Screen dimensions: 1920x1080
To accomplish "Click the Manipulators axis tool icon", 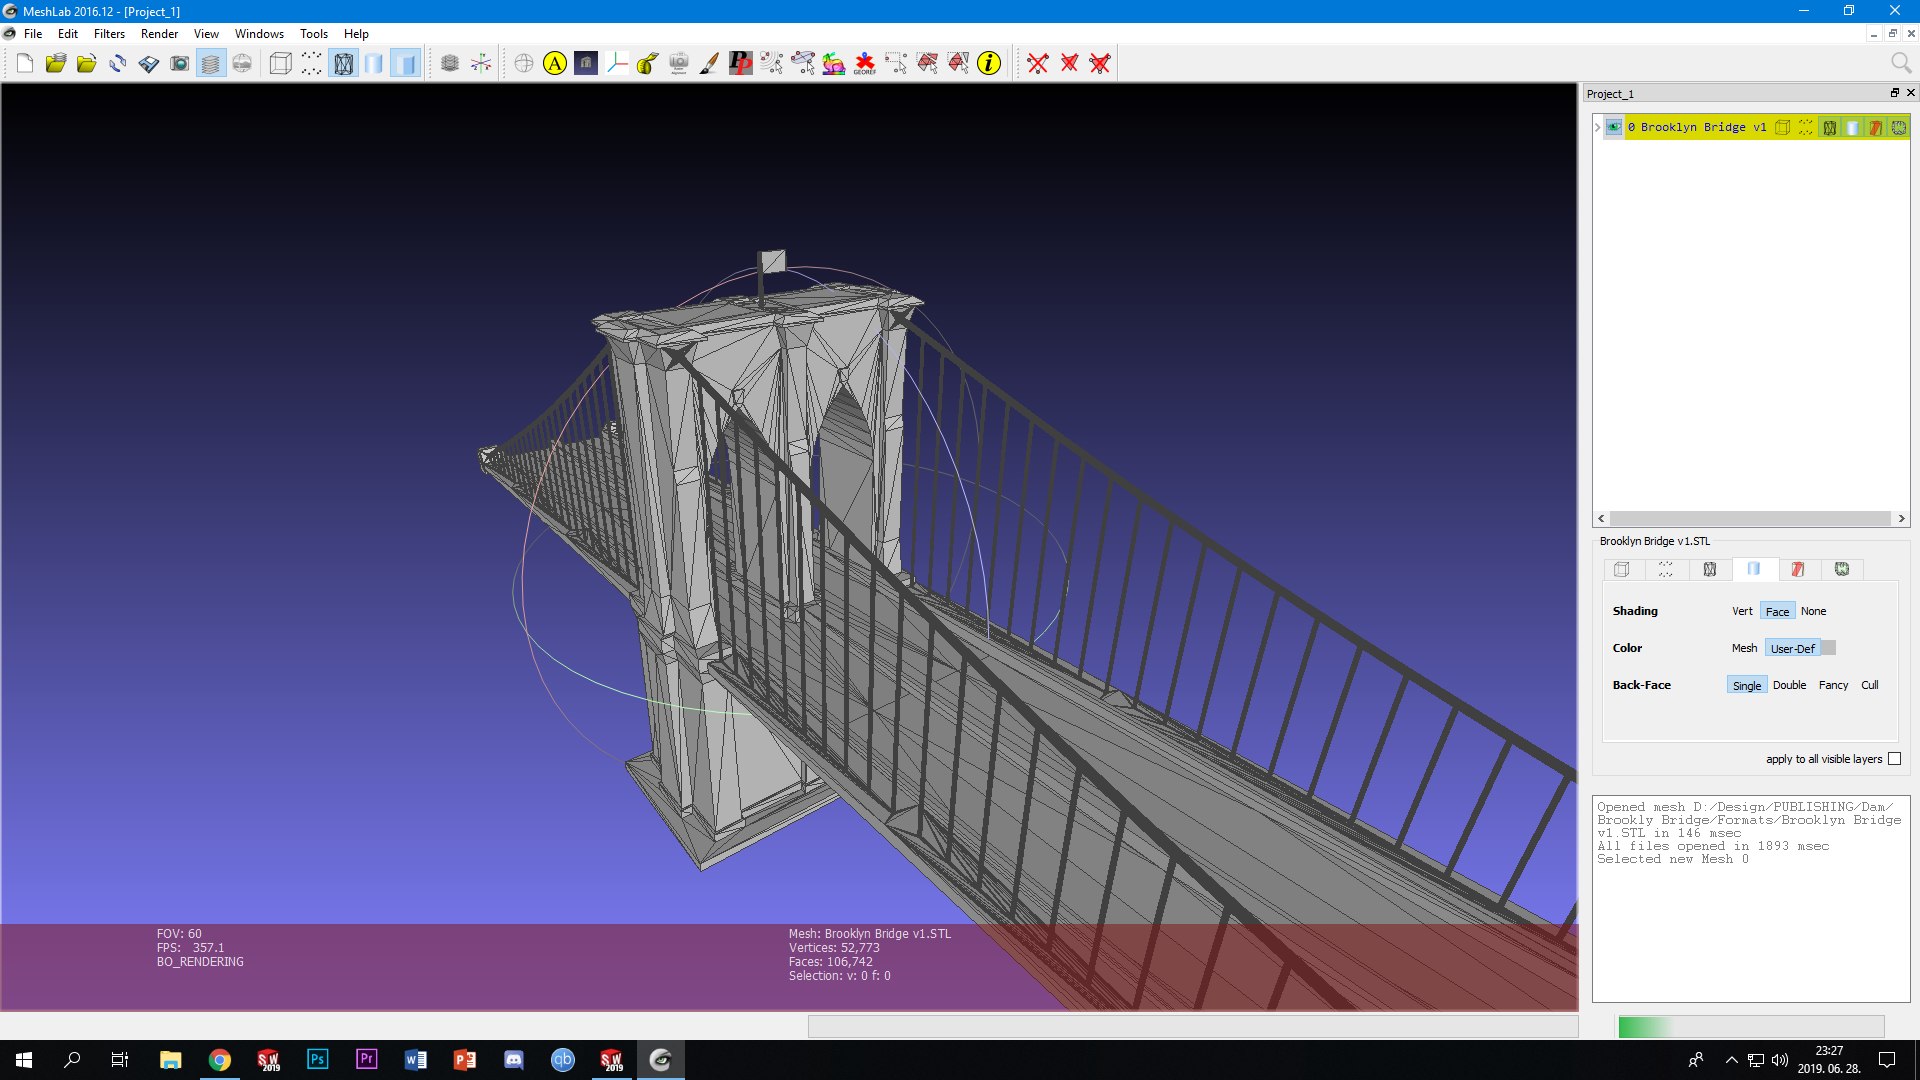I will pyautogui.click(x=617, y=64).
